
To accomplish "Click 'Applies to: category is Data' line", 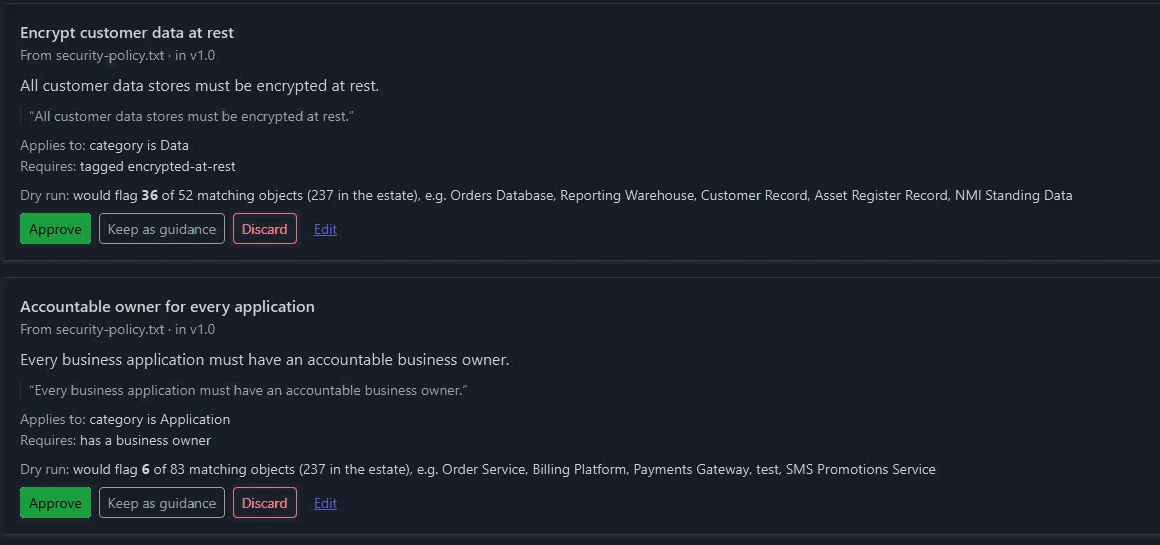I will [104, 145].
